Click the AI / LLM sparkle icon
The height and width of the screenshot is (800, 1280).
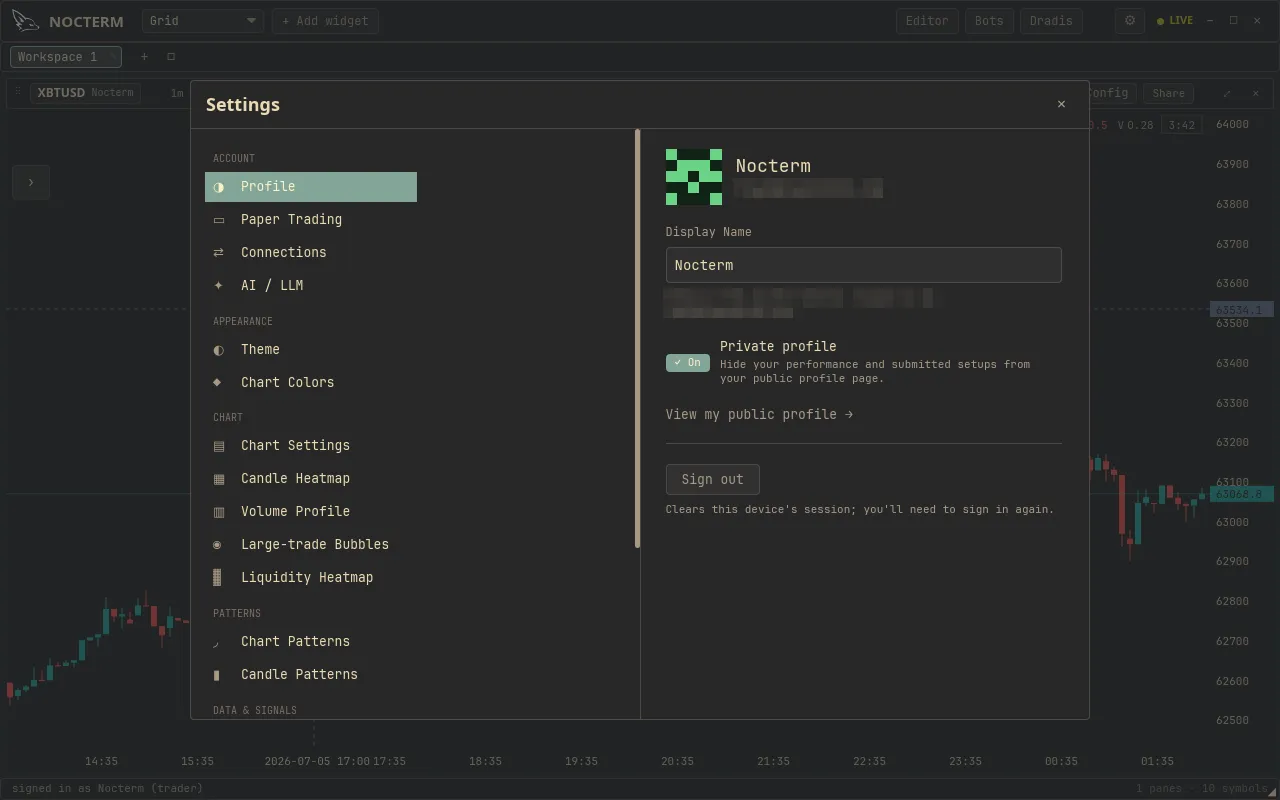pos(218,286)
